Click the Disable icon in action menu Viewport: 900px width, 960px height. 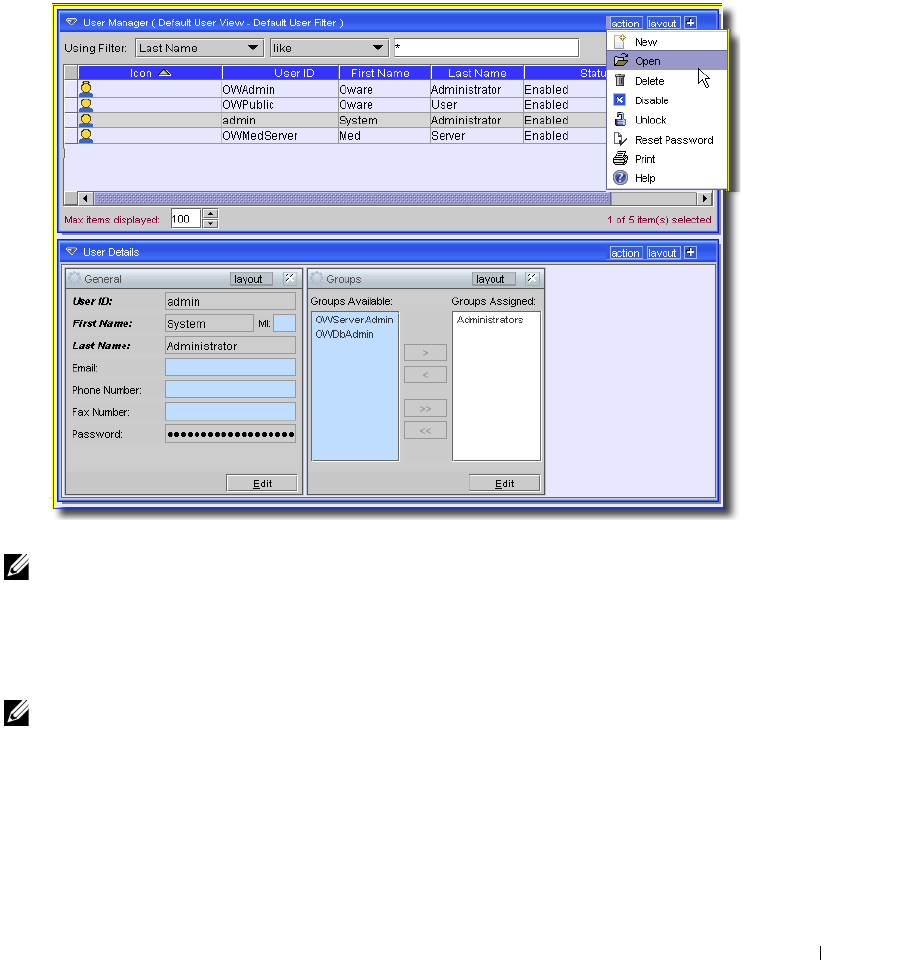620,100
